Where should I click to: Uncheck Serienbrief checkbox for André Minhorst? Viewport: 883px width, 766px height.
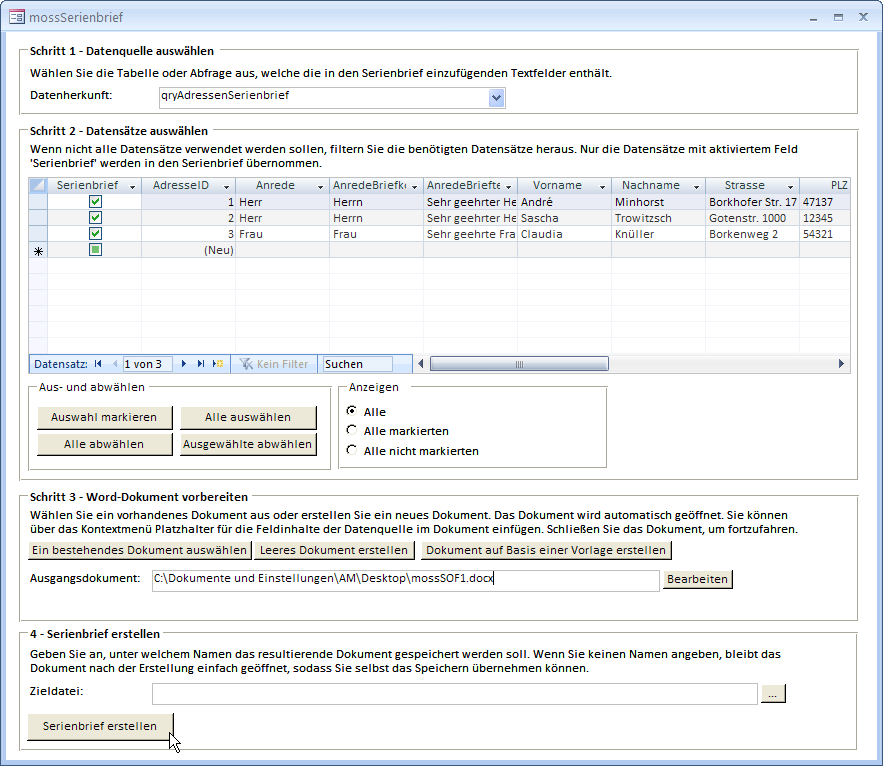tap(95, 201)
